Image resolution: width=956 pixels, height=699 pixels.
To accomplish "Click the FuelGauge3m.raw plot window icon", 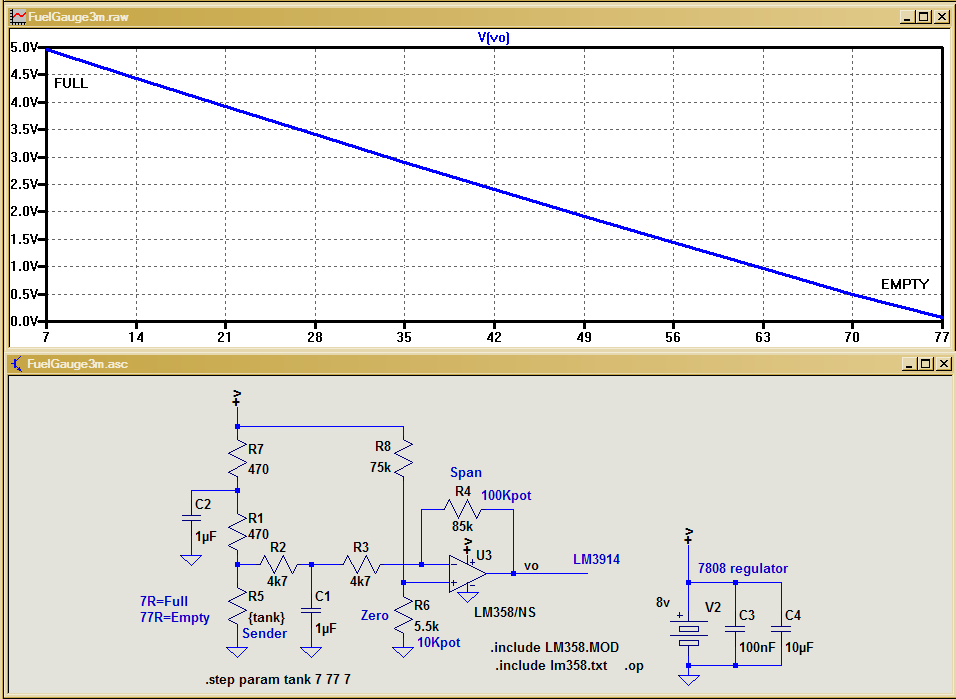I will [18, 16].
